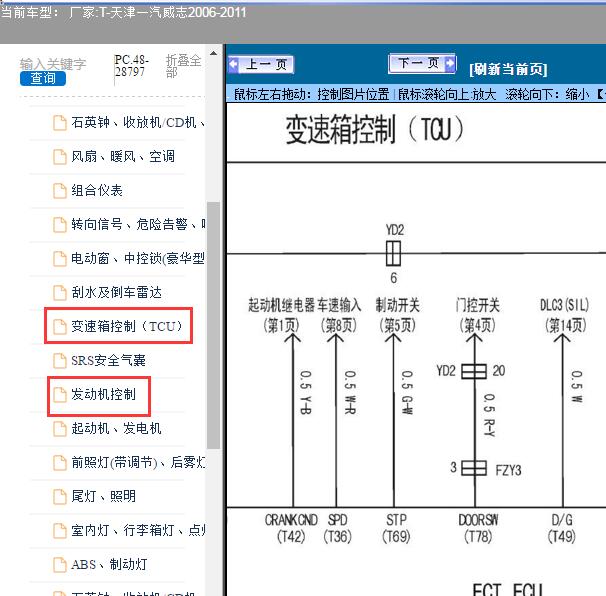Image resolution: width=606 pixels, height=596 pixels.
Task: Click document icon beside 风扇、暖风、空调
Action: (x=60, y=157)
